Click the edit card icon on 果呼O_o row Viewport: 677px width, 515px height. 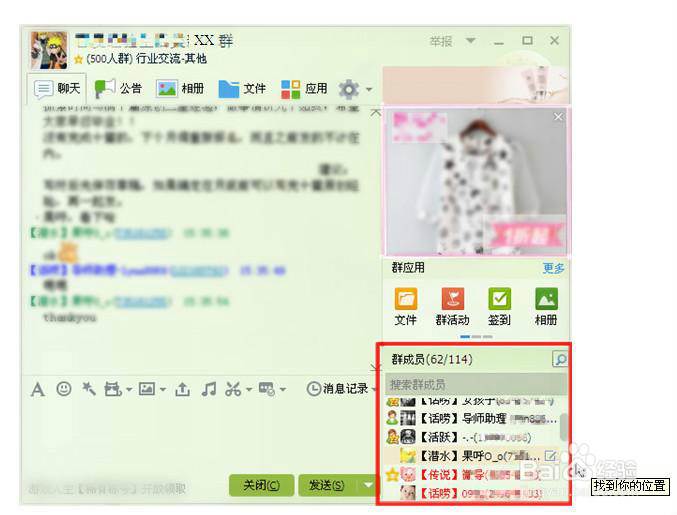[x=550, y=456]
